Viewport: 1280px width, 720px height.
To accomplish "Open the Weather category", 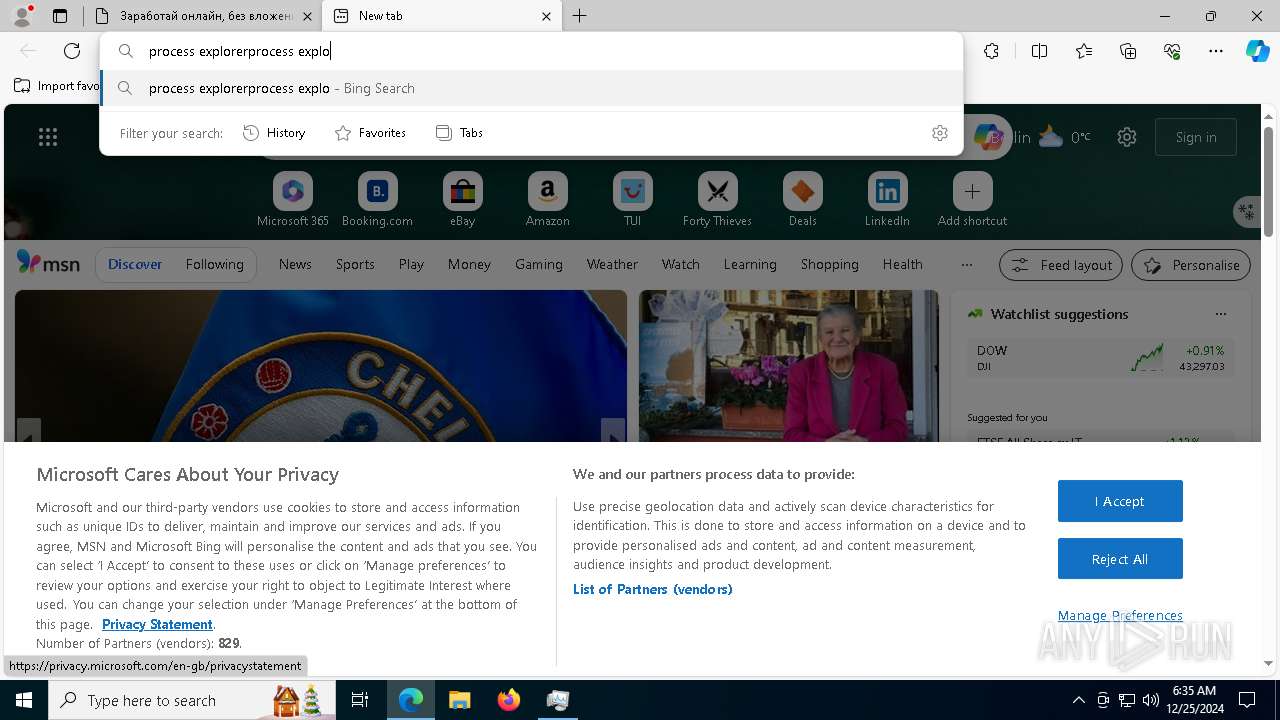I will [612, 265].
